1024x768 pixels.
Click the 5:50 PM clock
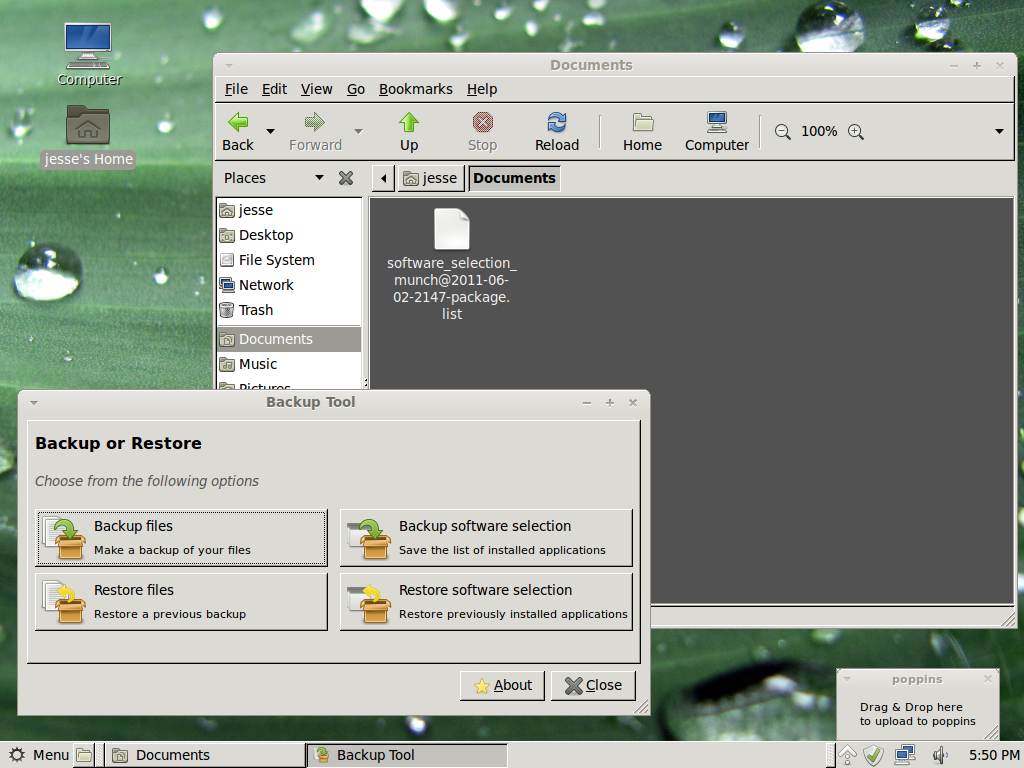pyautogui.click(x=994, y=756)
